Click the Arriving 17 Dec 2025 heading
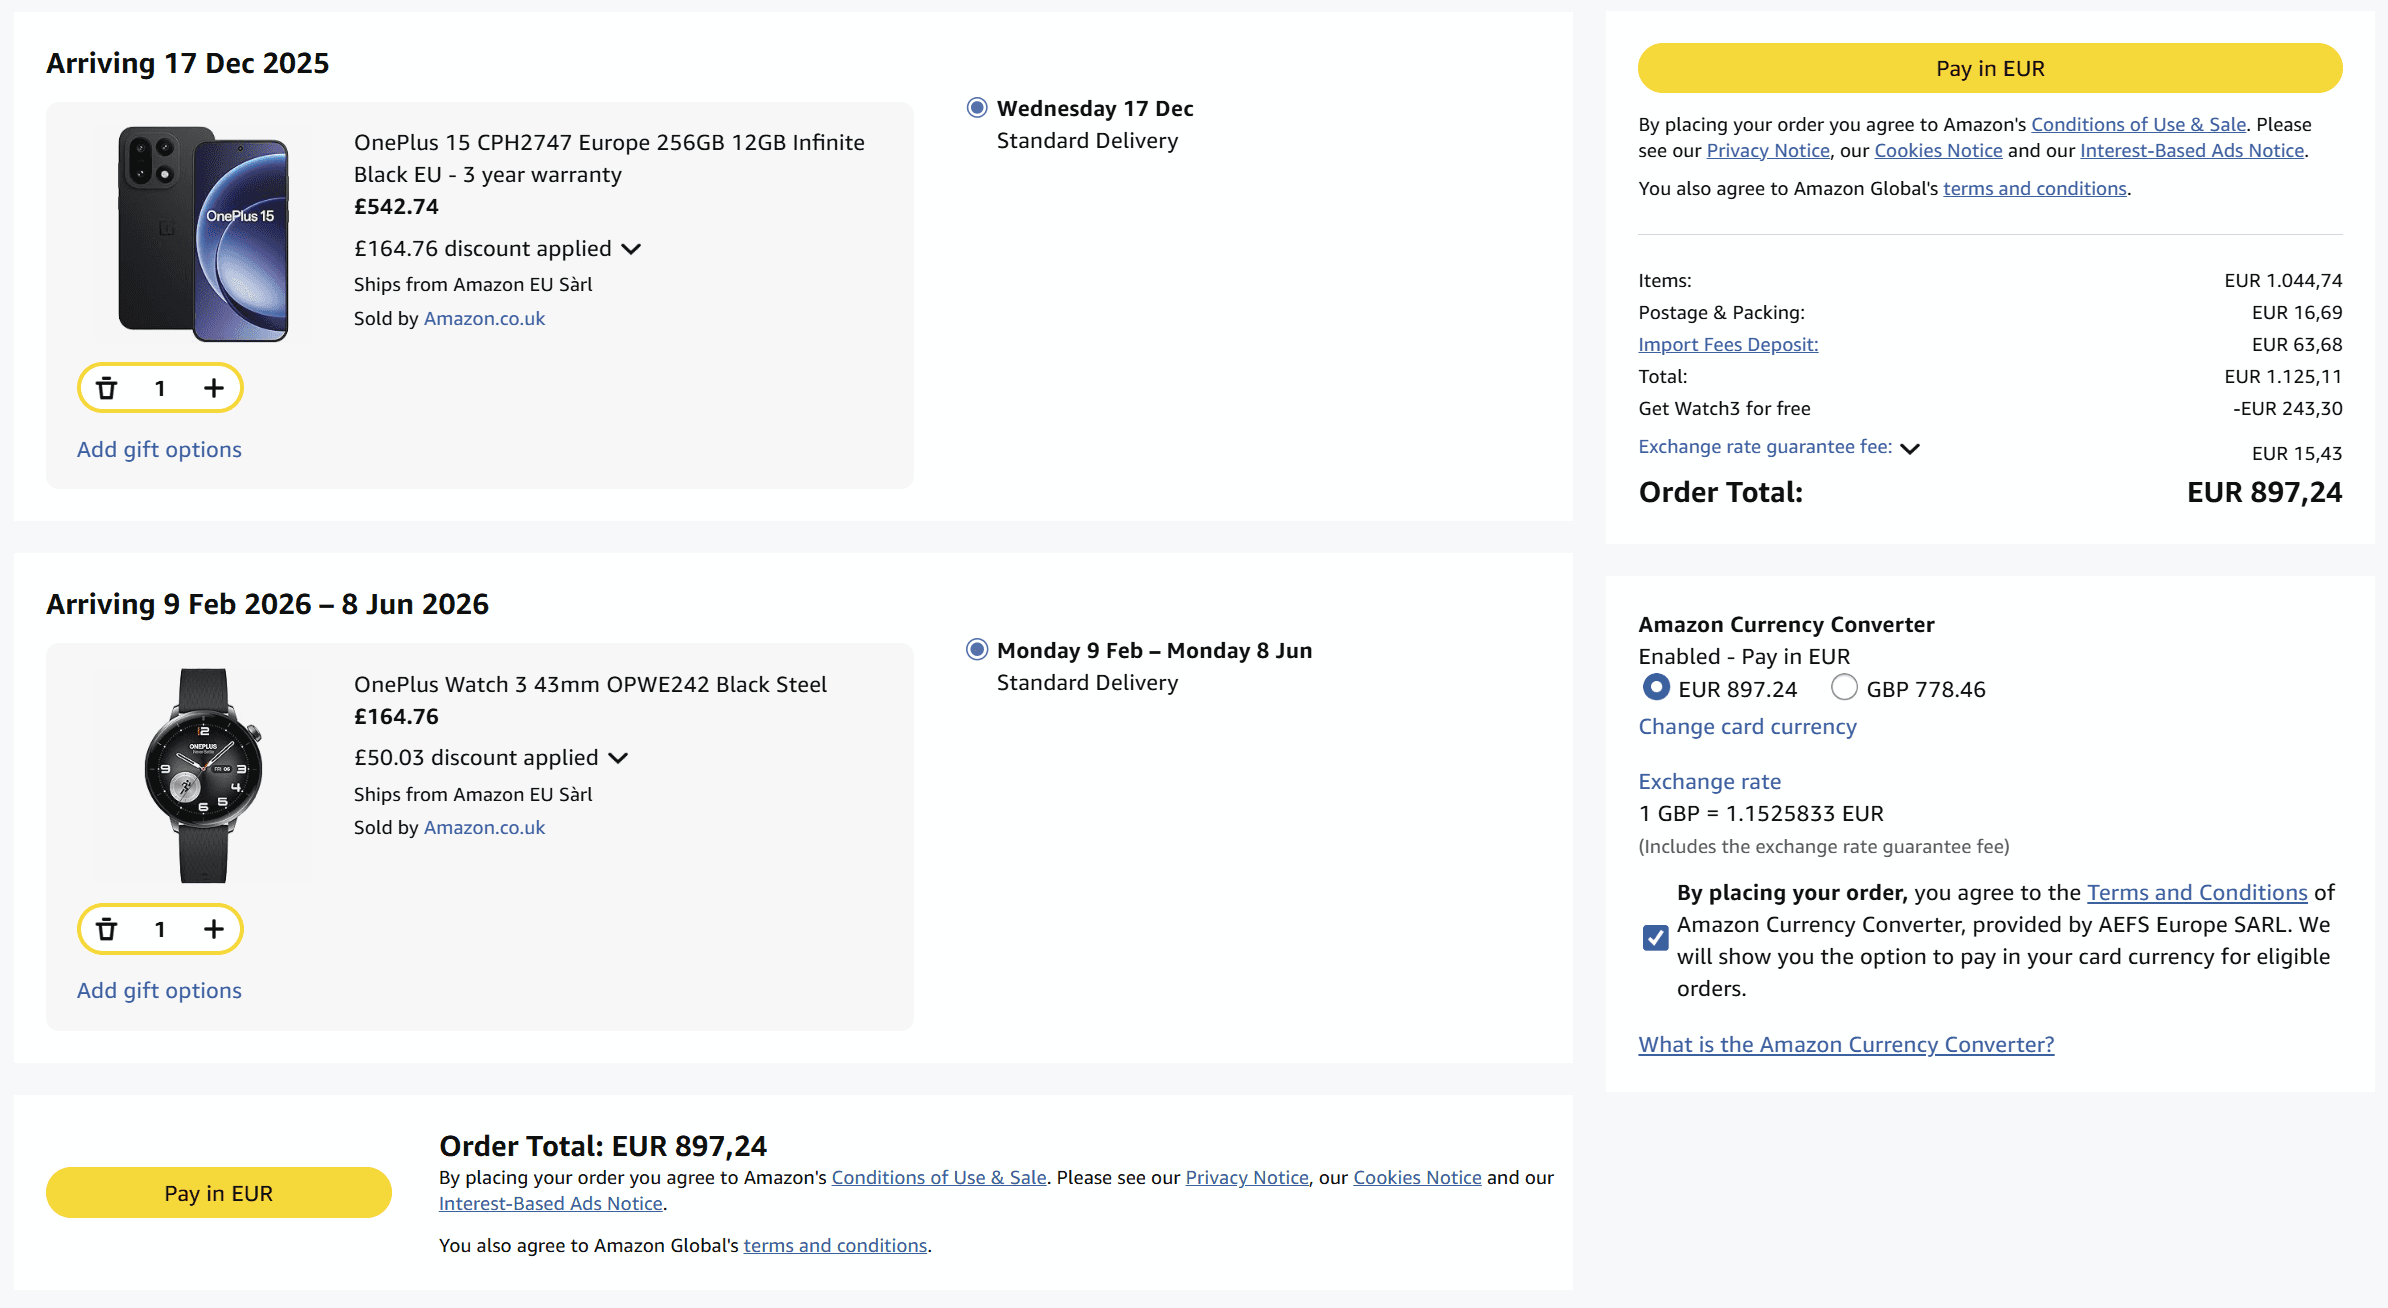 pos(188,64)
